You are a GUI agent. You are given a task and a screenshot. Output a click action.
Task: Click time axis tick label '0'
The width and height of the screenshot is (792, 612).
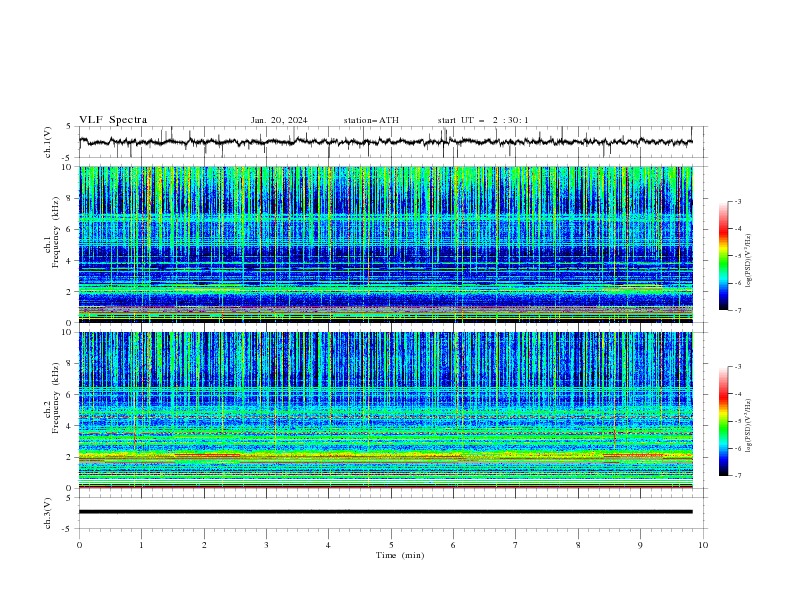79,545
